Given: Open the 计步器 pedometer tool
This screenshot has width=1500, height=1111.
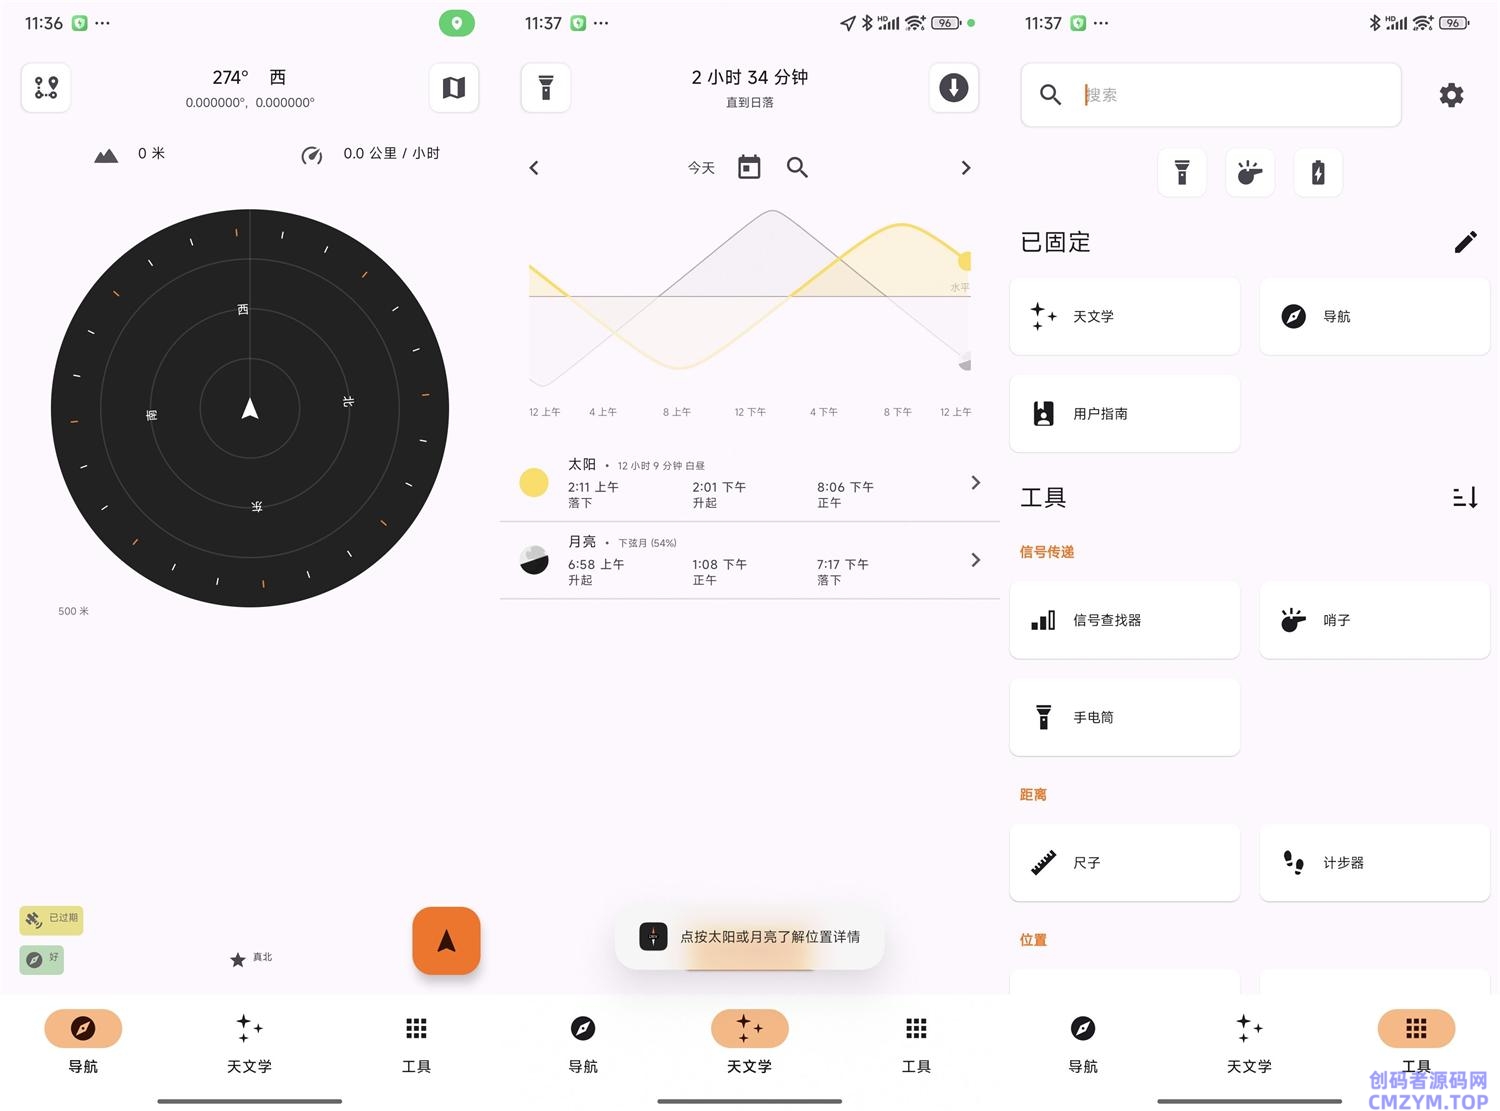Looking at the screenshot, I should [x=1375, y=862].
